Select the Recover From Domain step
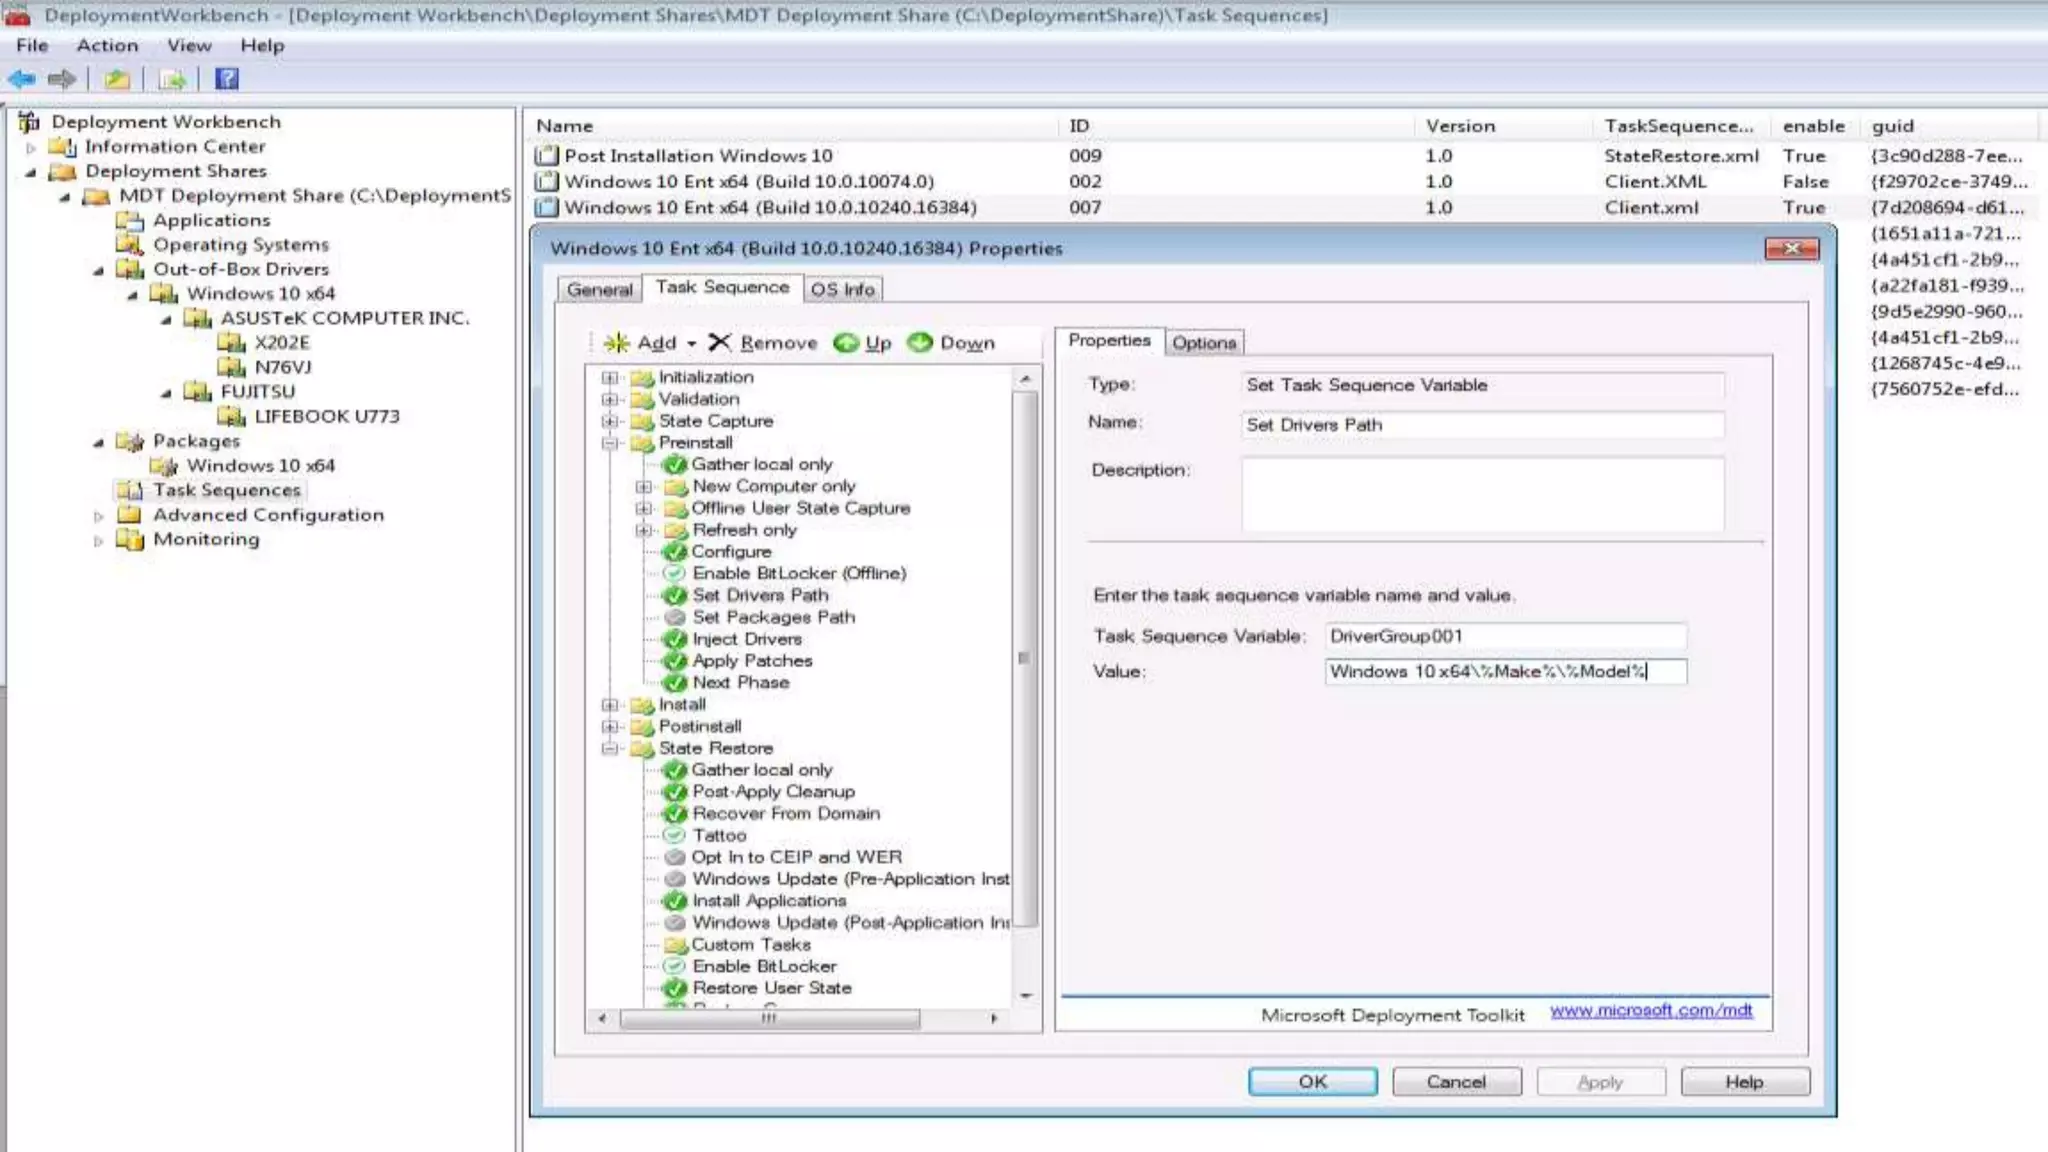Image resolution: width=2048 pixels, height=1152 pixels. click(x=786, y=814)
